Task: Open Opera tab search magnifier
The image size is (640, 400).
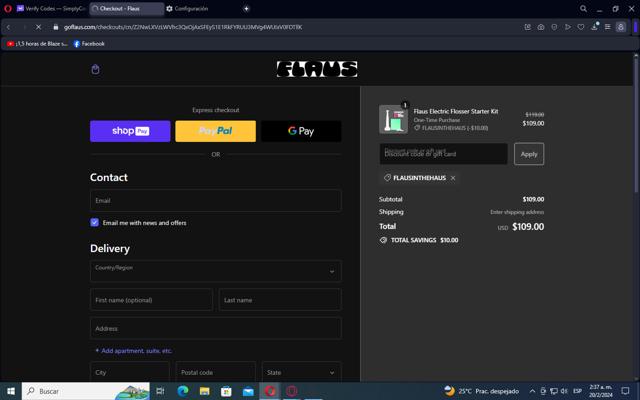Action: [x=583, y=8]
